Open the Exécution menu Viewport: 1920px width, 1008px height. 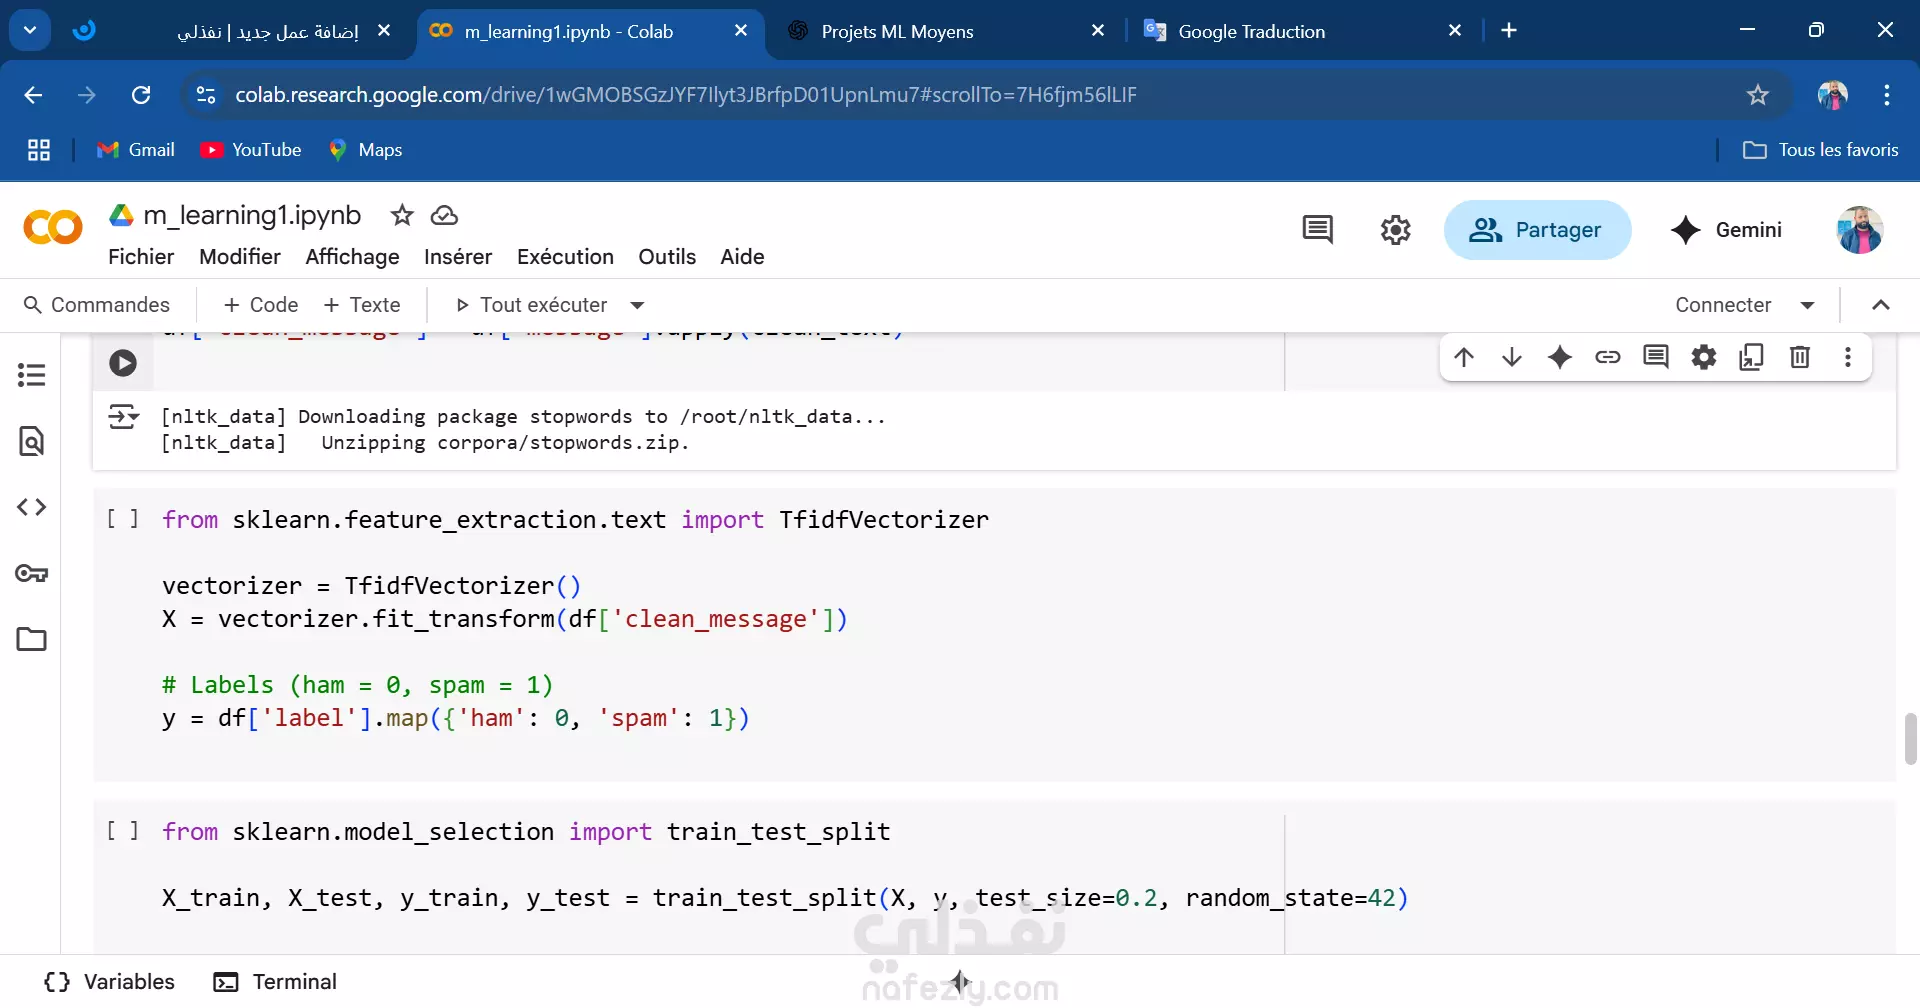tap(565, 257)
